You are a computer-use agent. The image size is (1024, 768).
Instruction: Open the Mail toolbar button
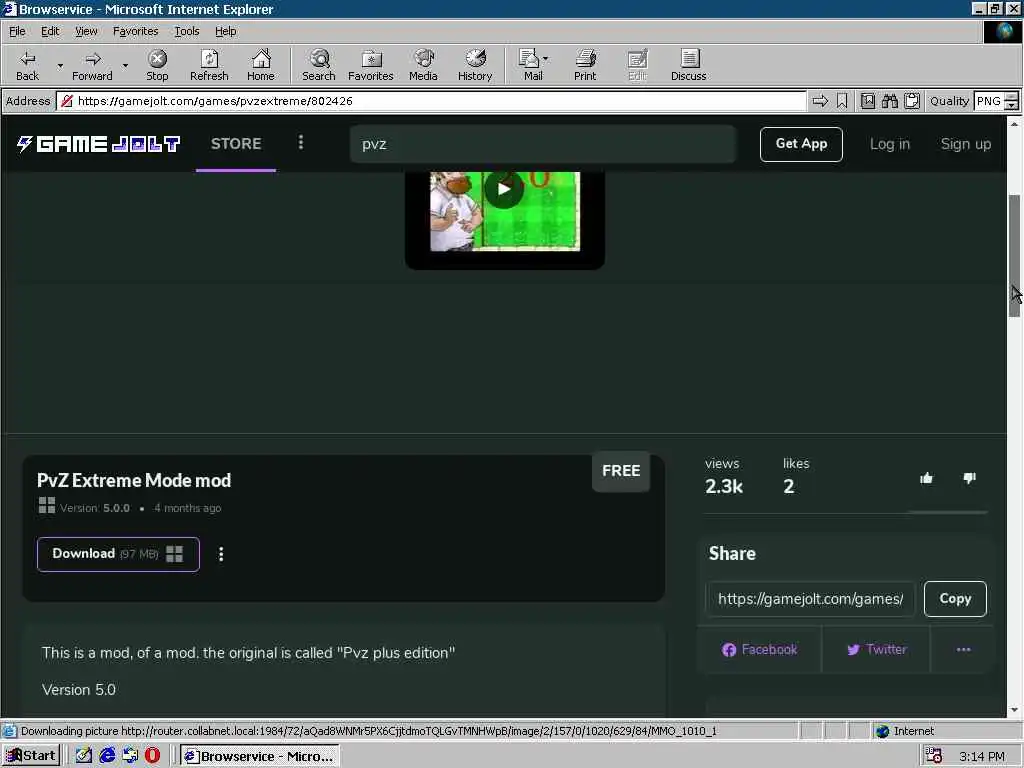pyautogui.click(x=531, y=65)
